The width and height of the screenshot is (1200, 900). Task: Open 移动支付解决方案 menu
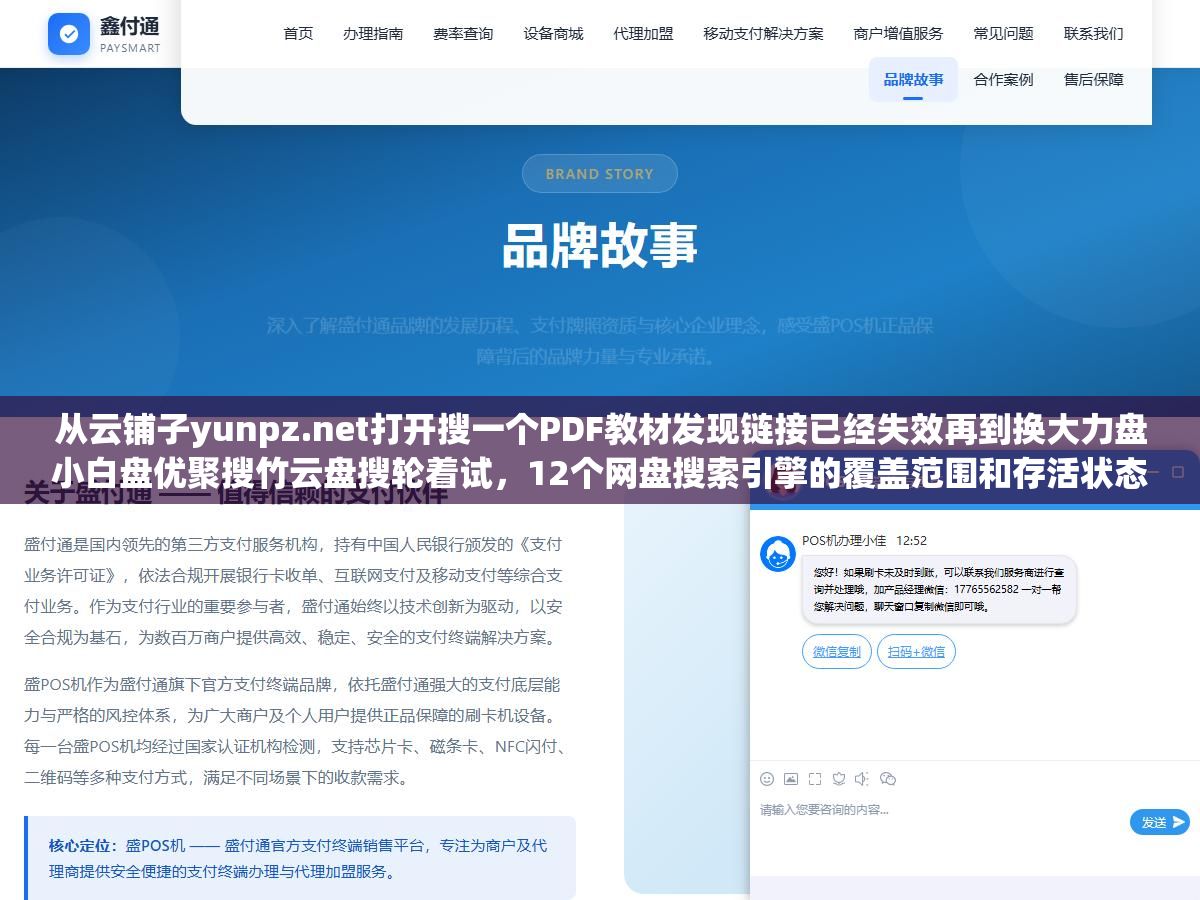coord(763,33)
